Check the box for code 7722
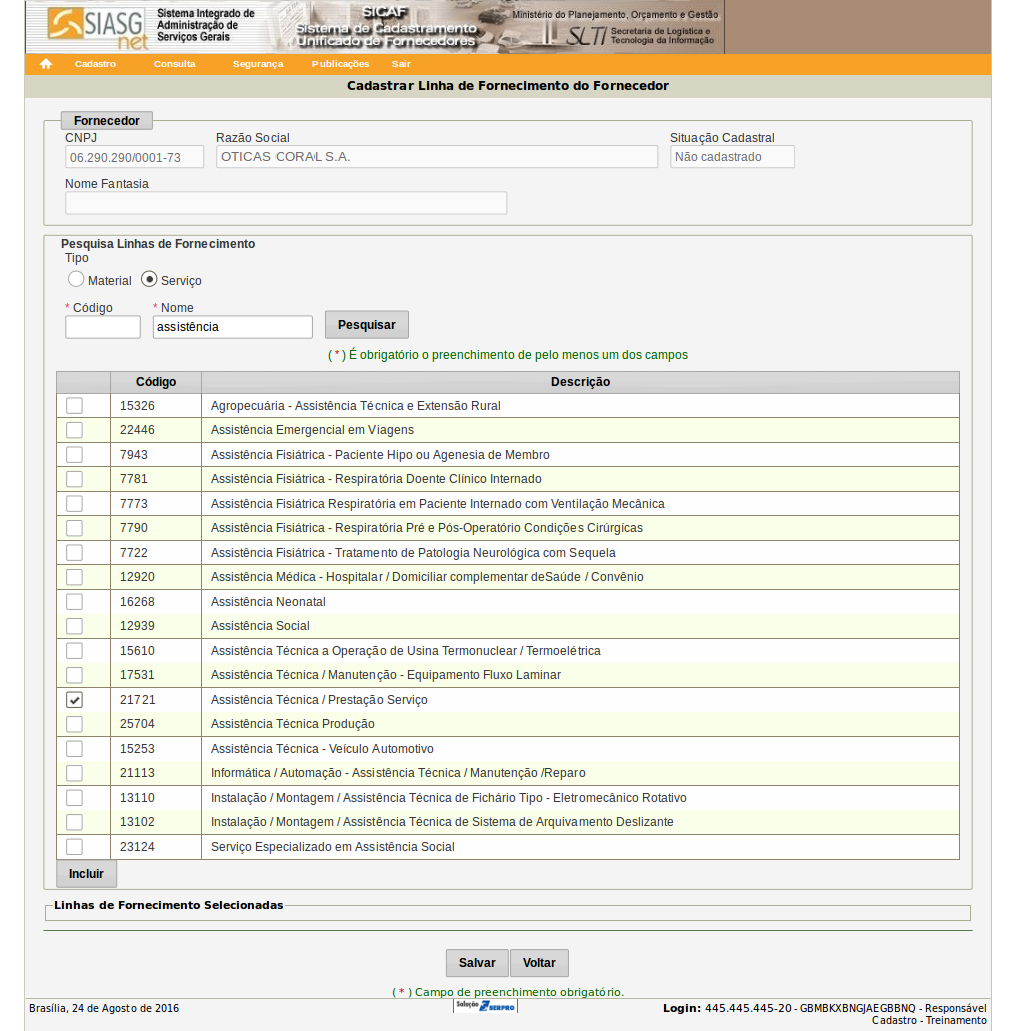 (74, 552)
